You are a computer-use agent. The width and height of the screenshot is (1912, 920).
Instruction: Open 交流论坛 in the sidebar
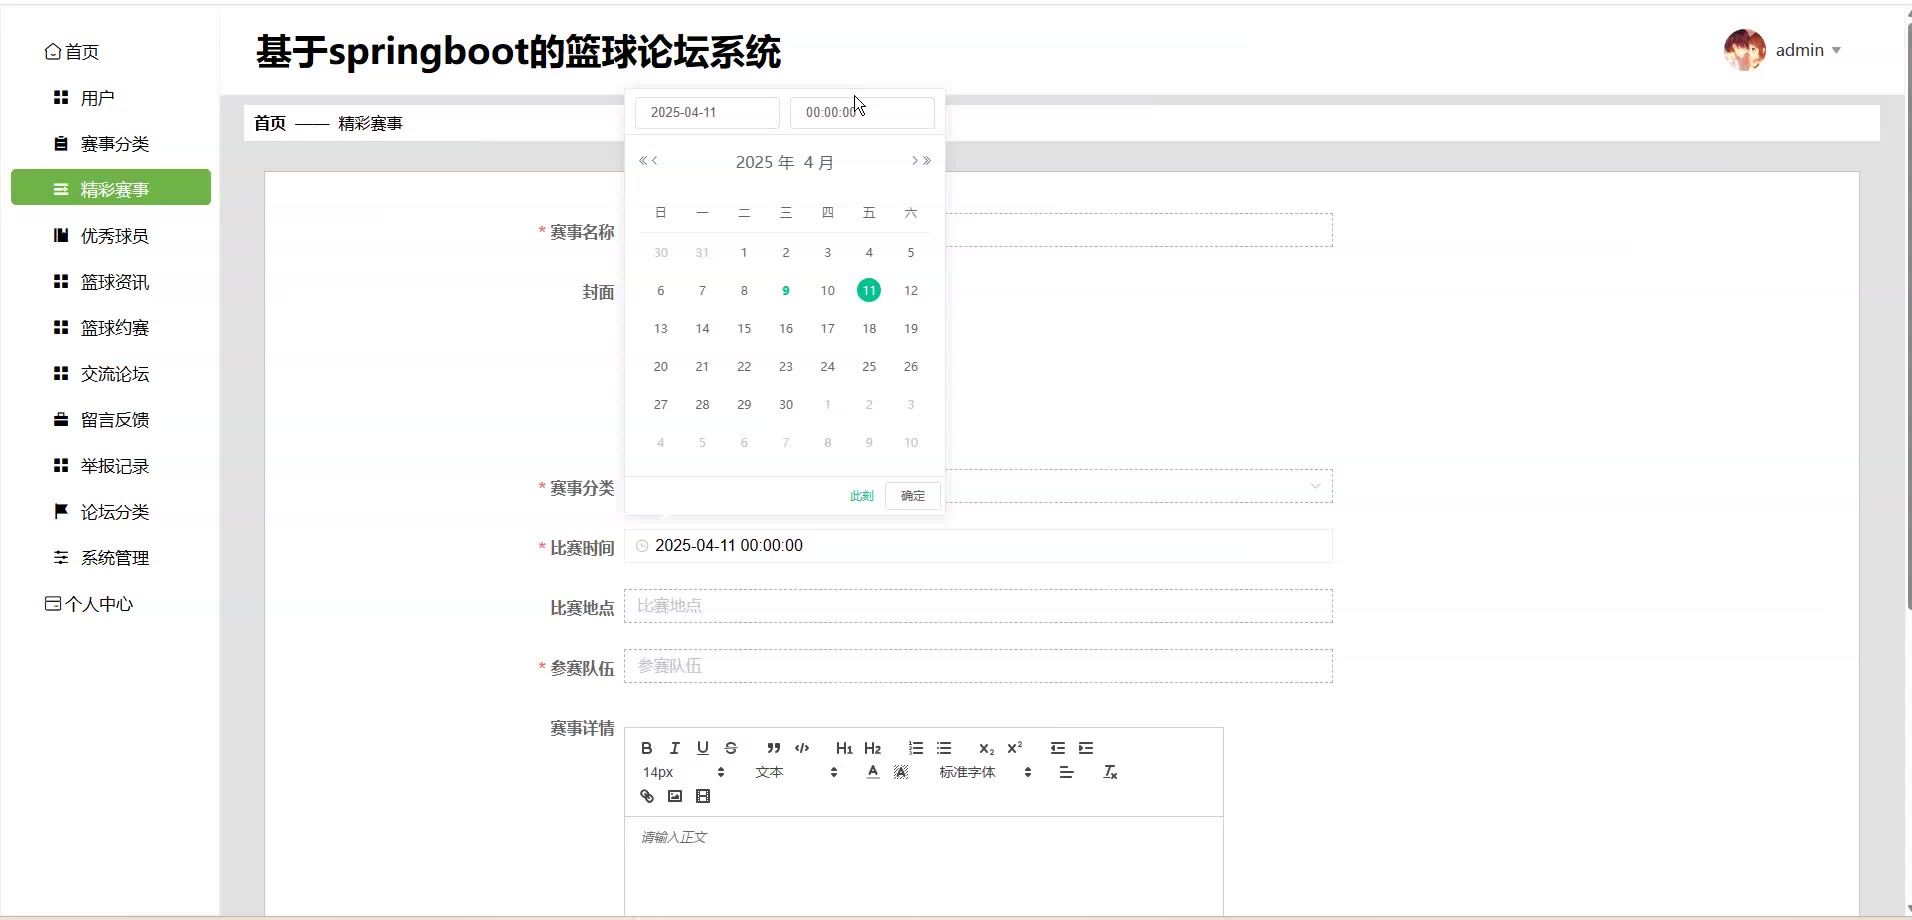(x=111, y=374)
